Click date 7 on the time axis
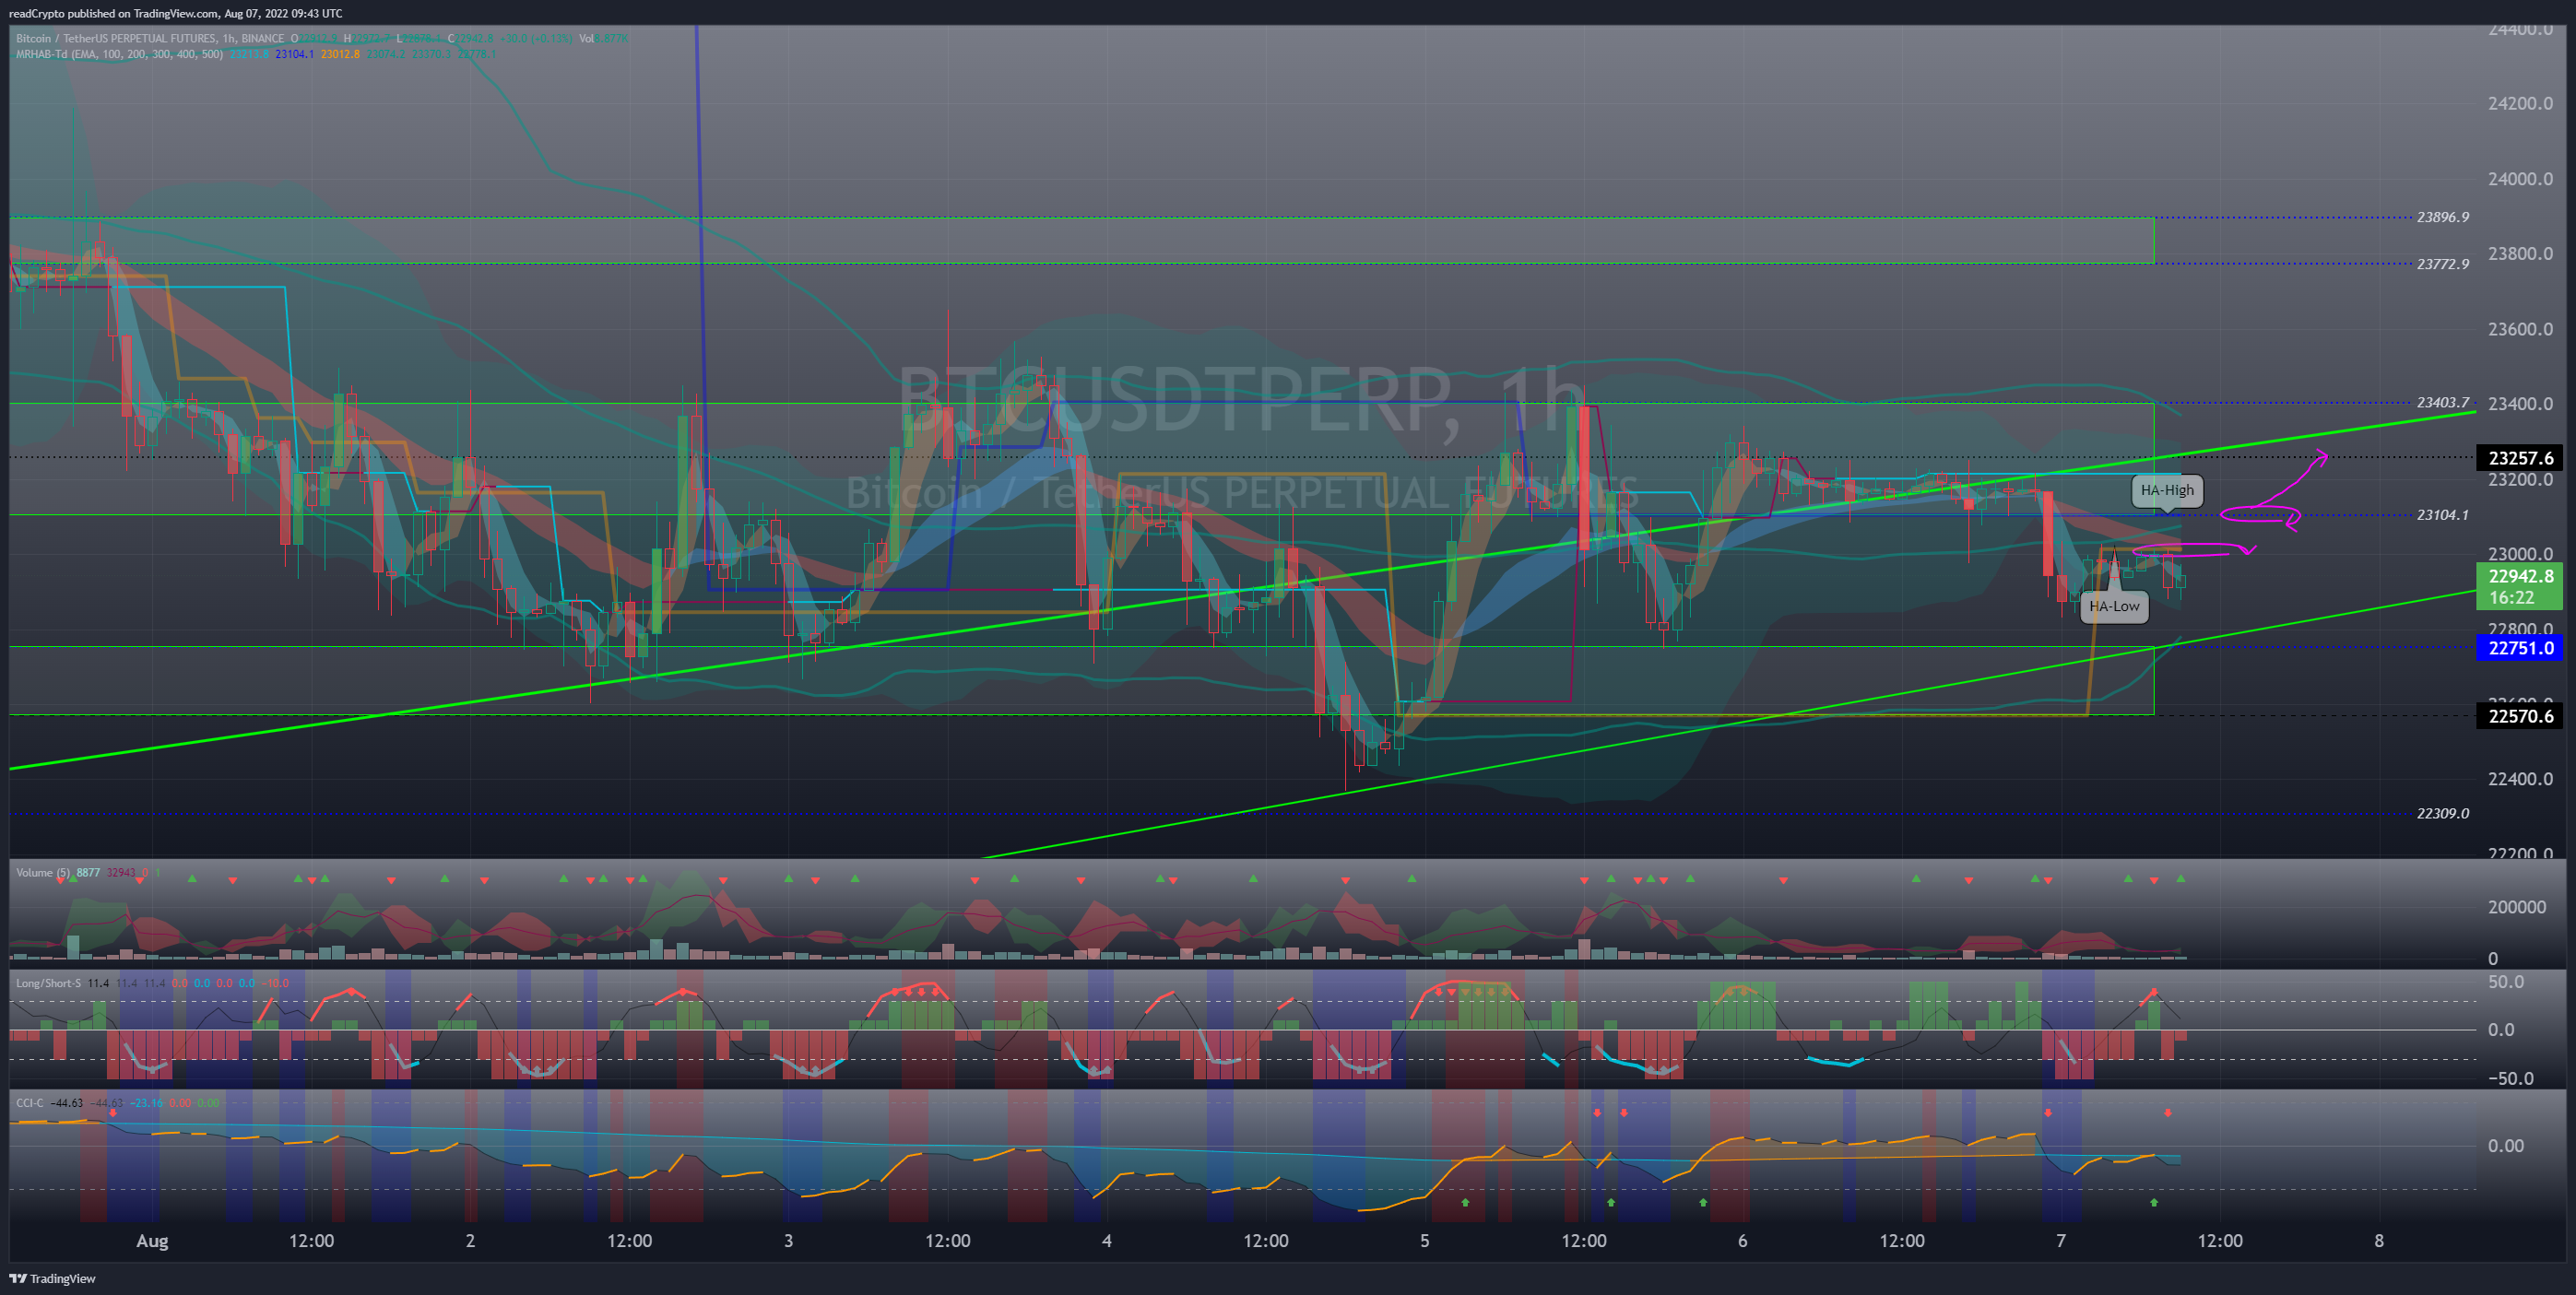2576x1295 pixels. pyautogui.click(x=2060, y=1241)
